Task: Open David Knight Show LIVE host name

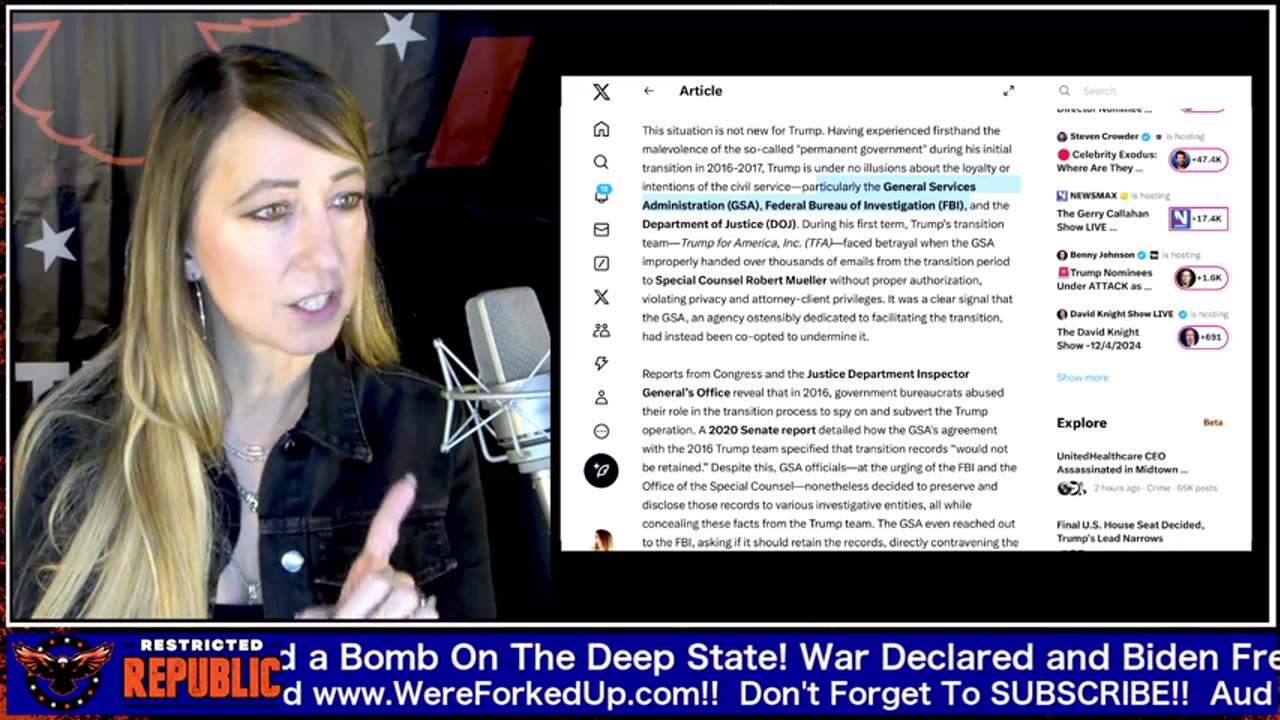Action: [1122, 314]
